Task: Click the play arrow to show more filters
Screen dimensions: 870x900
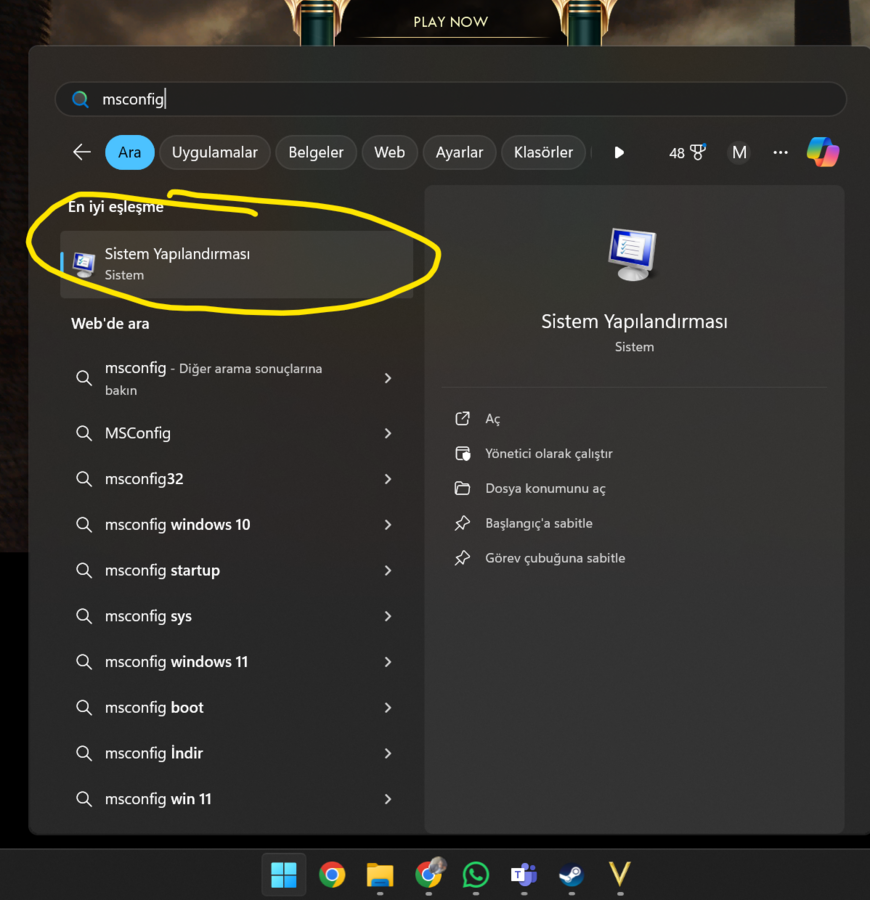Action: (x=619, y=152)
